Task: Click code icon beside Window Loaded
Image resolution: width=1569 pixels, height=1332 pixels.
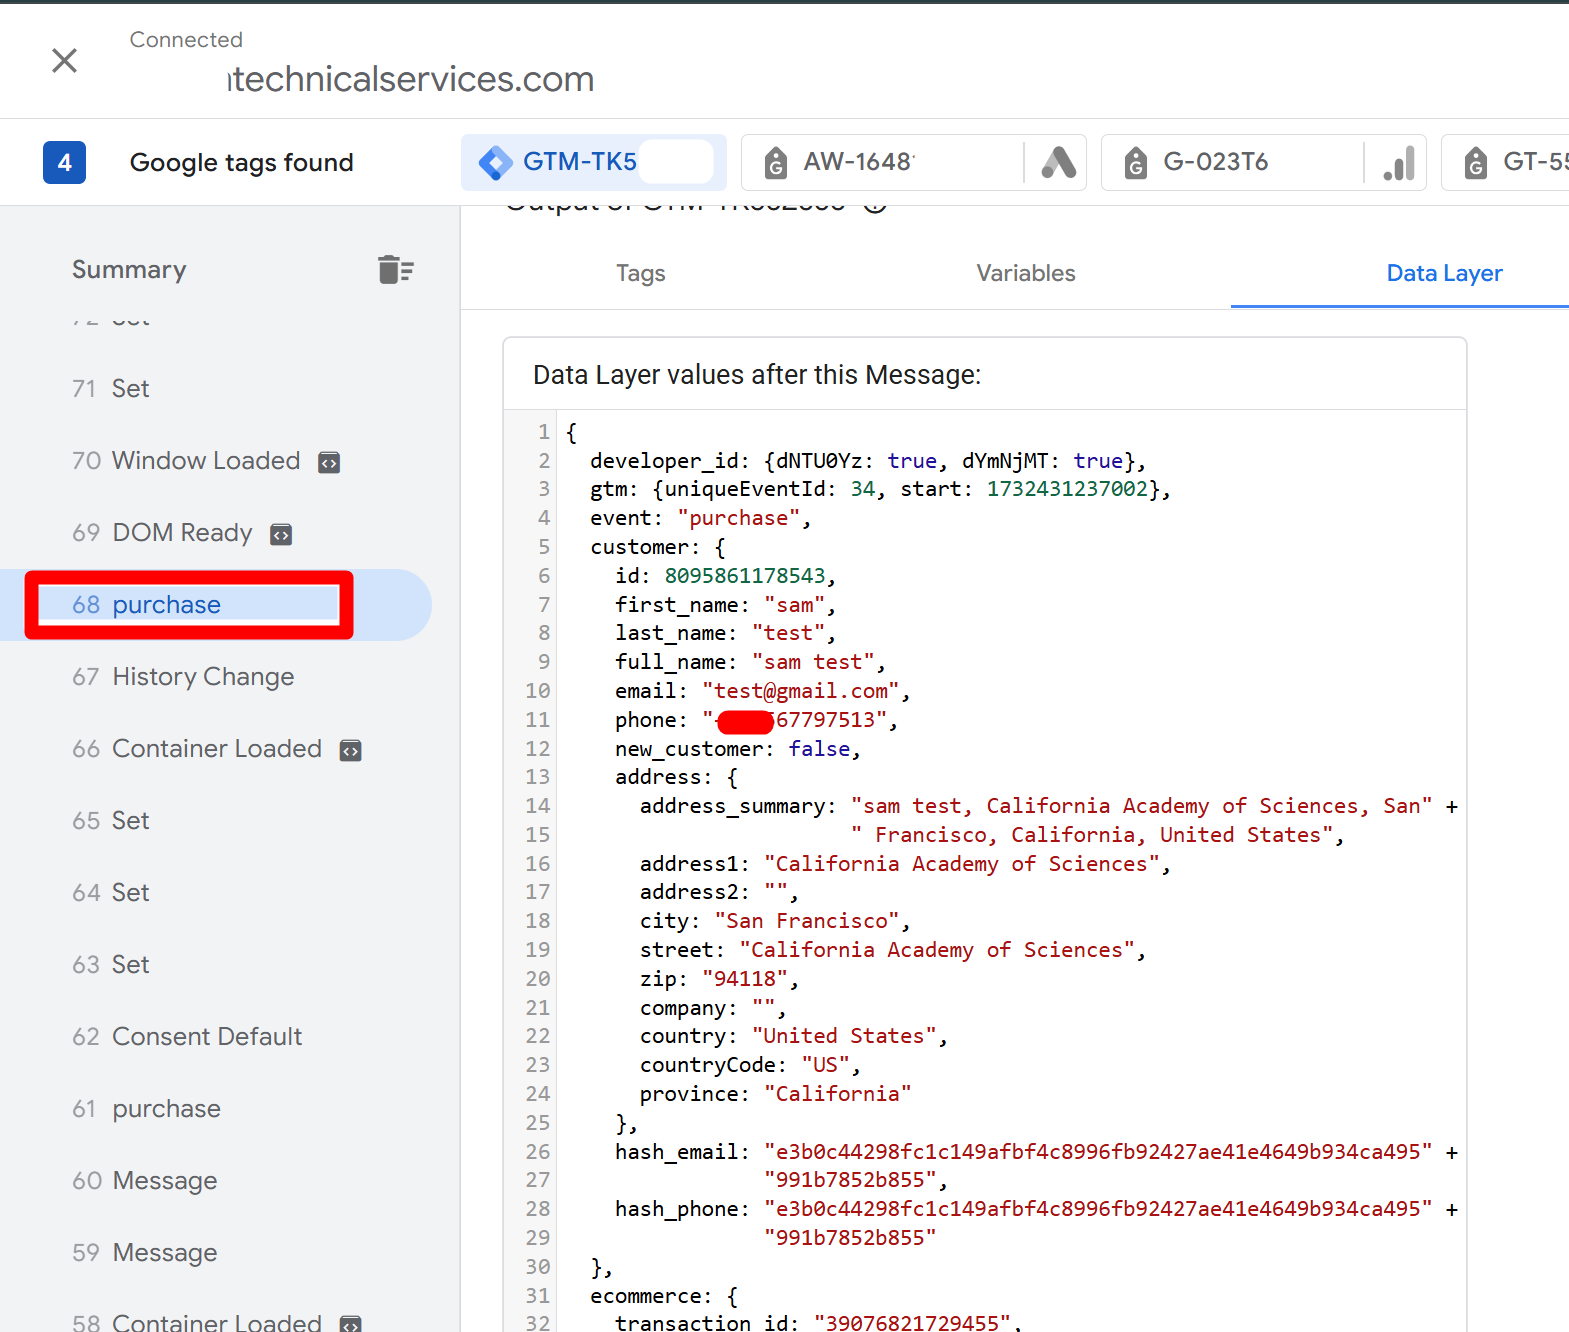Action: click(329, 462)
